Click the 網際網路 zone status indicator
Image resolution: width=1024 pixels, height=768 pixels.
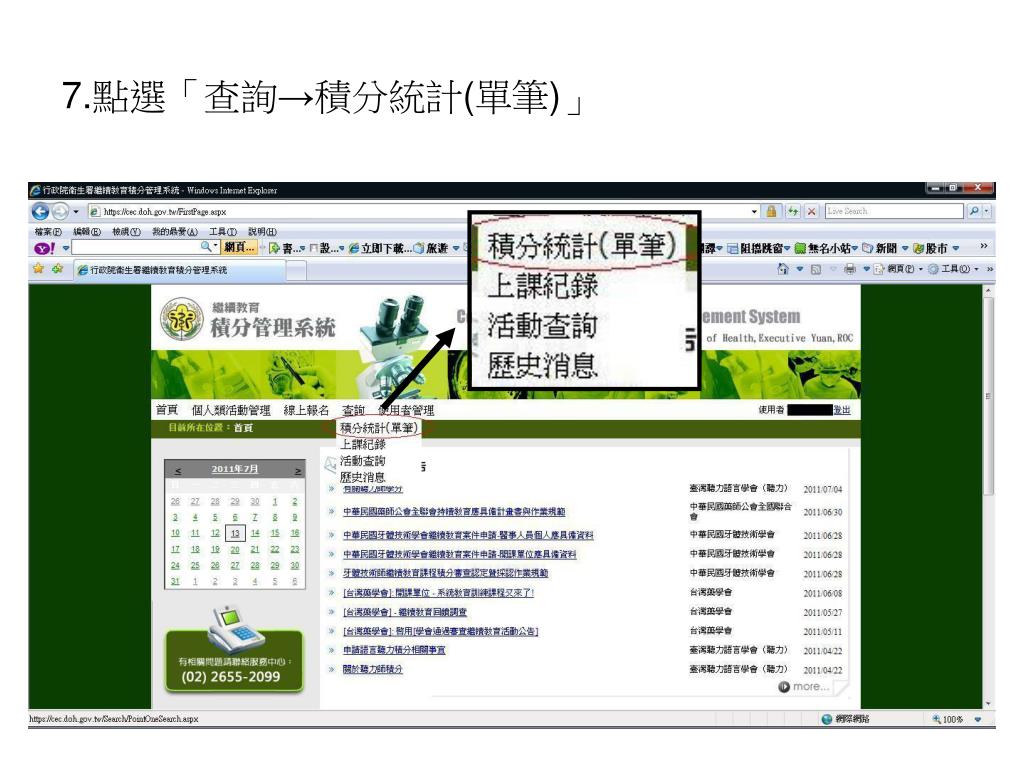point(846,719)
